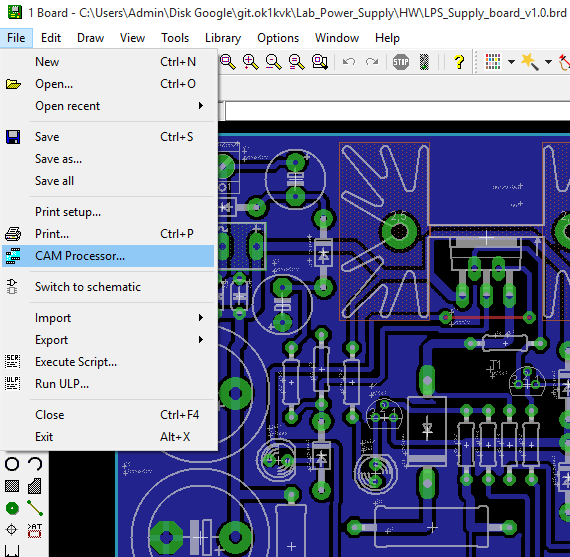Screen dimensions: 570x557
Task: Click the EAGLE board icon in title bar
Action: coord(15,12)
